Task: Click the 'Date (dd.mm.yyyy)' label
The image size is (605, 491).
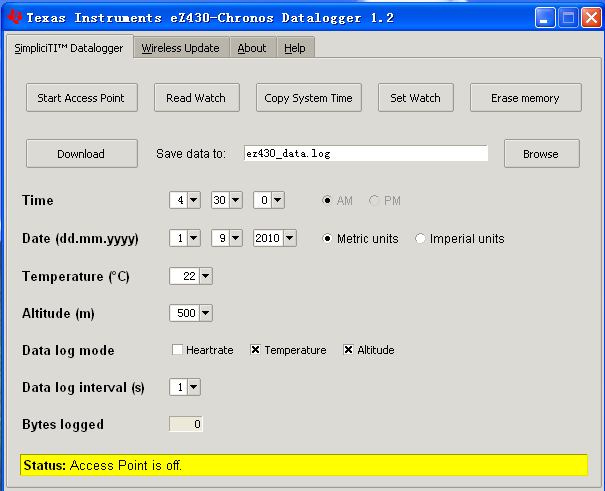Action: tap(80, 238)
